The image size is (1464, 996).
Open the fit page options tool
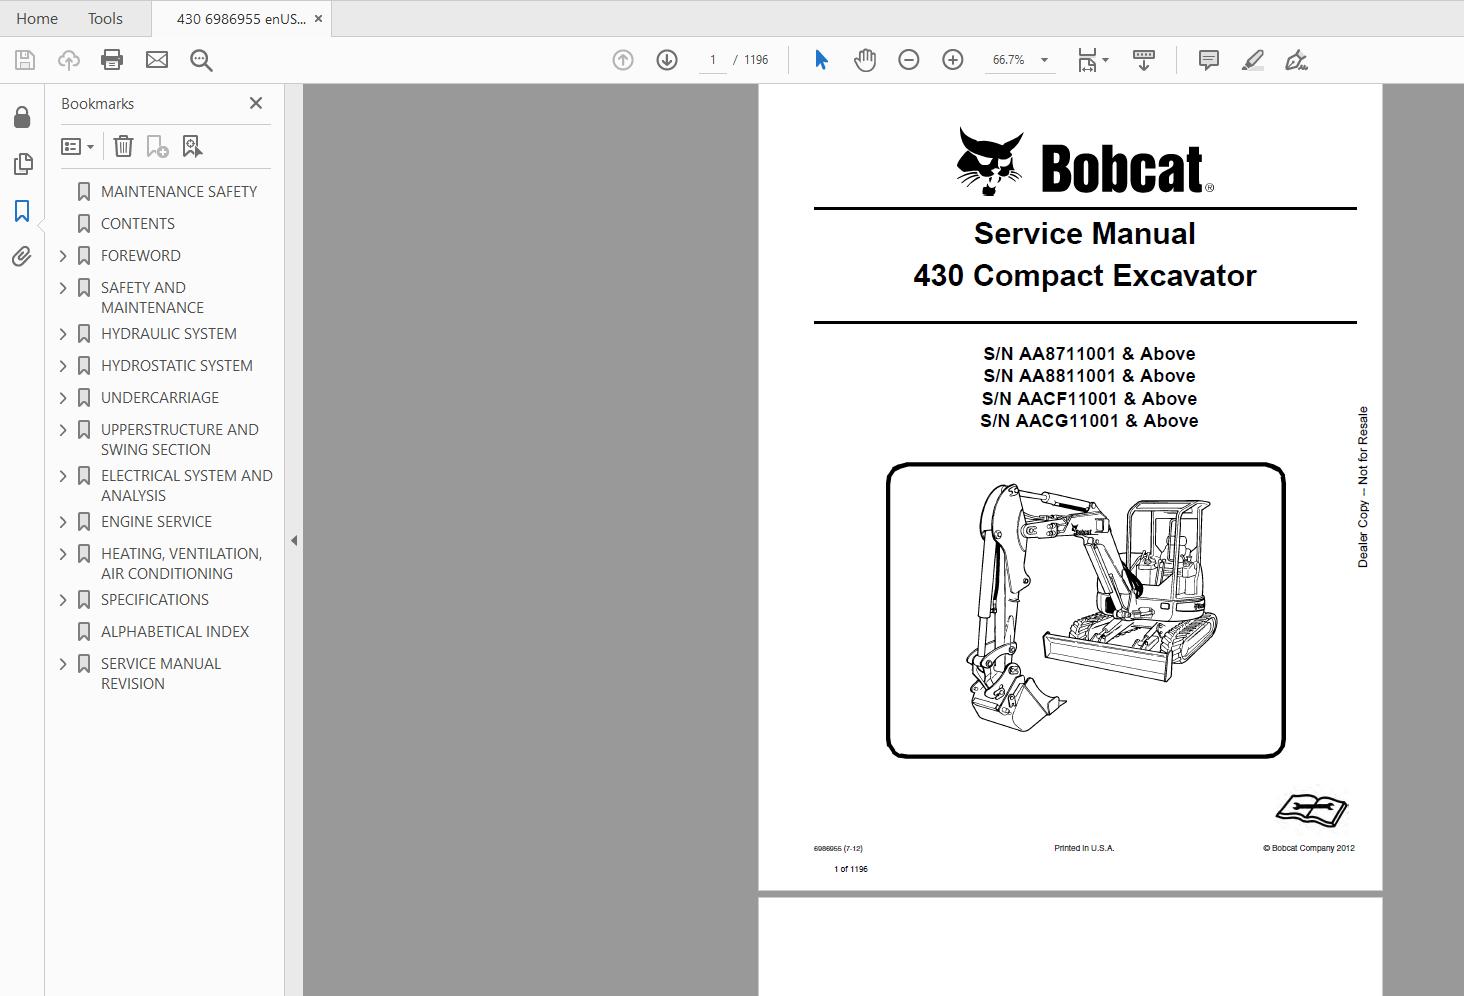pyautogui.click(x=1092, y=60)
